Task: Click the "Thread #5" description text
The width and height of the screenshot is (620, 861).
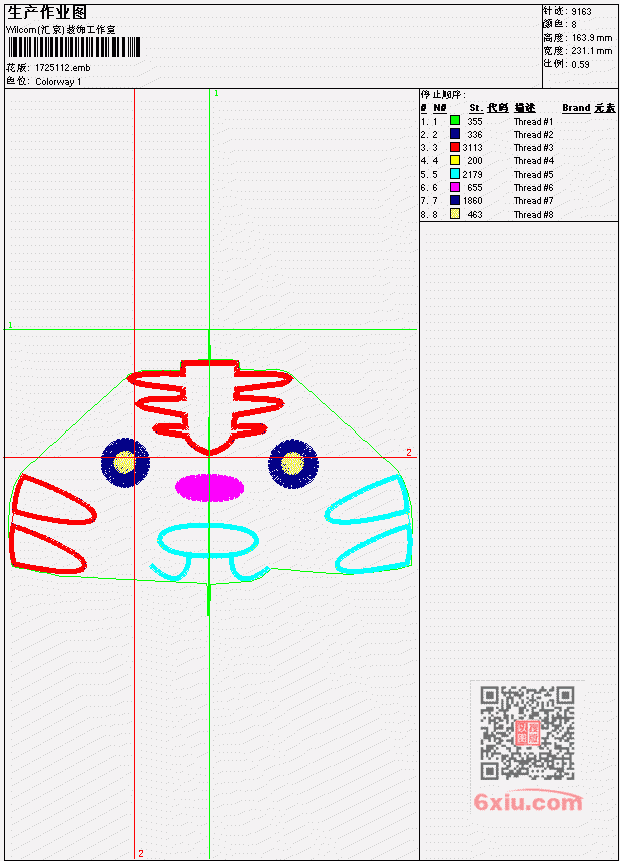Action: pos(534,175)
